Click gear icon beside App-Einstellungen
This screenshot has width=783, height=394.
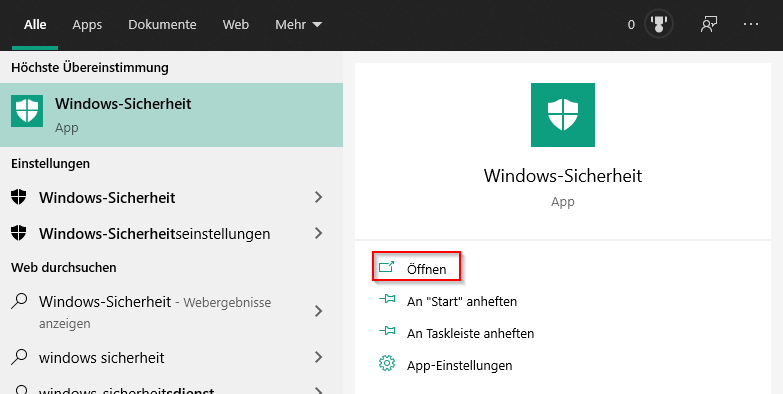click(x=387, y=364)
